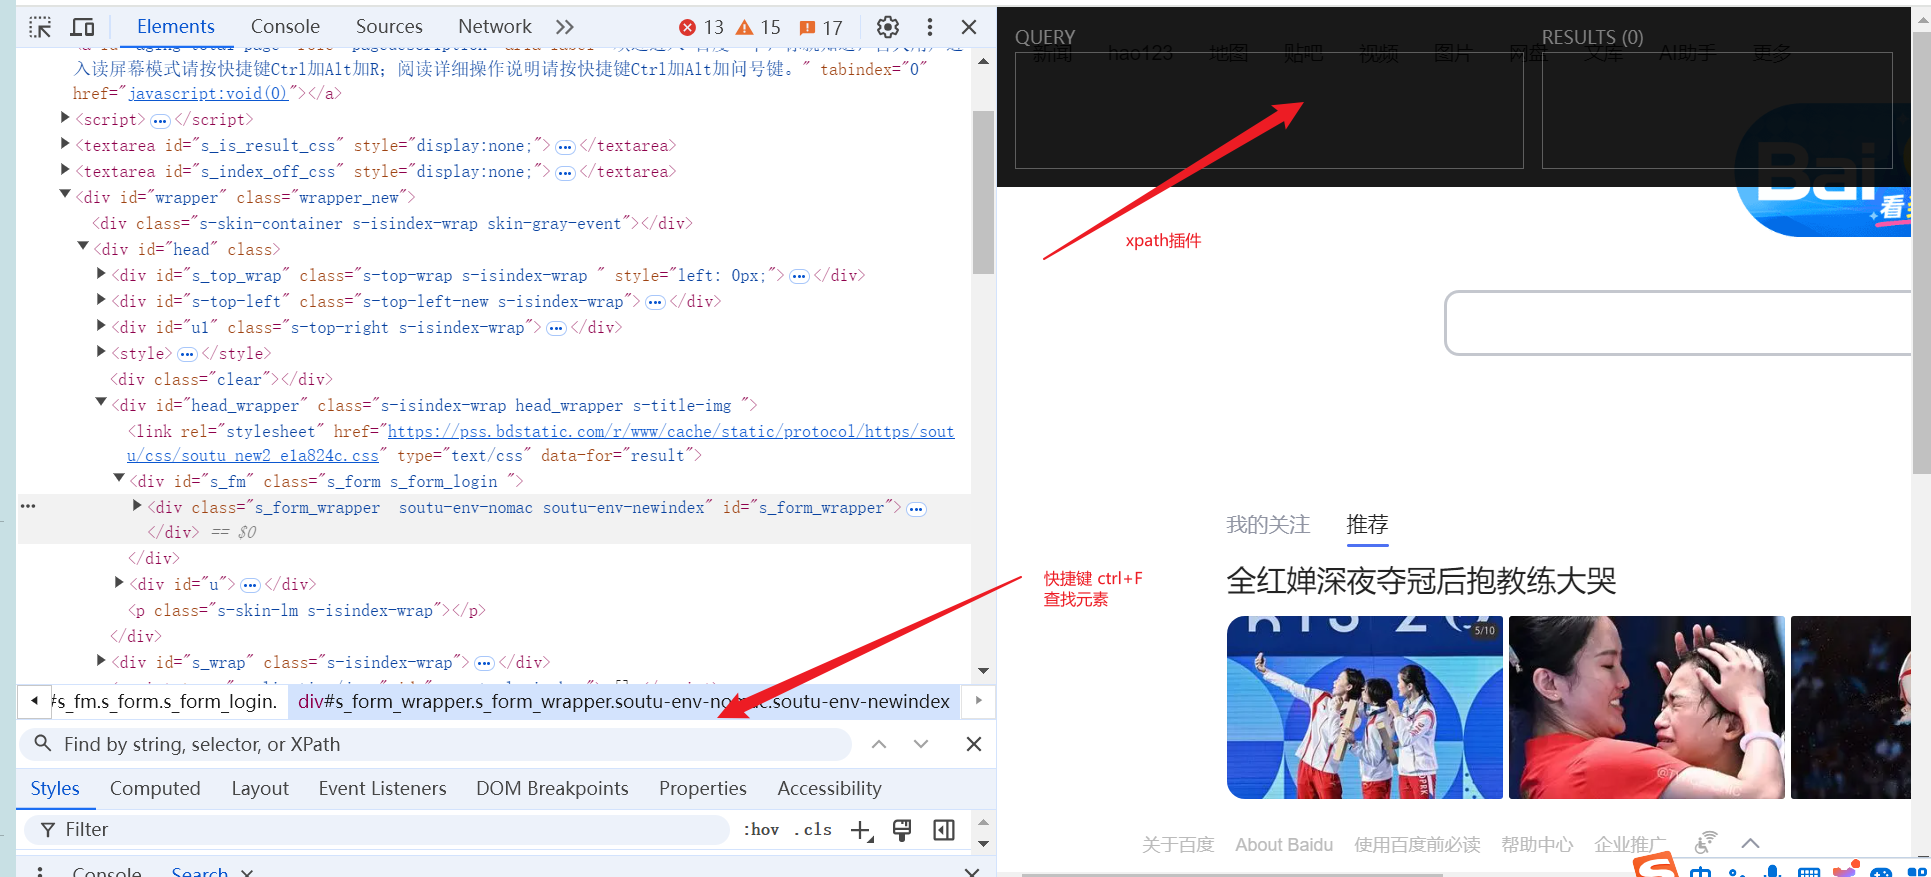Click the Baidu search input box
Screen dimensions: 1931x877
point(1678,323)
